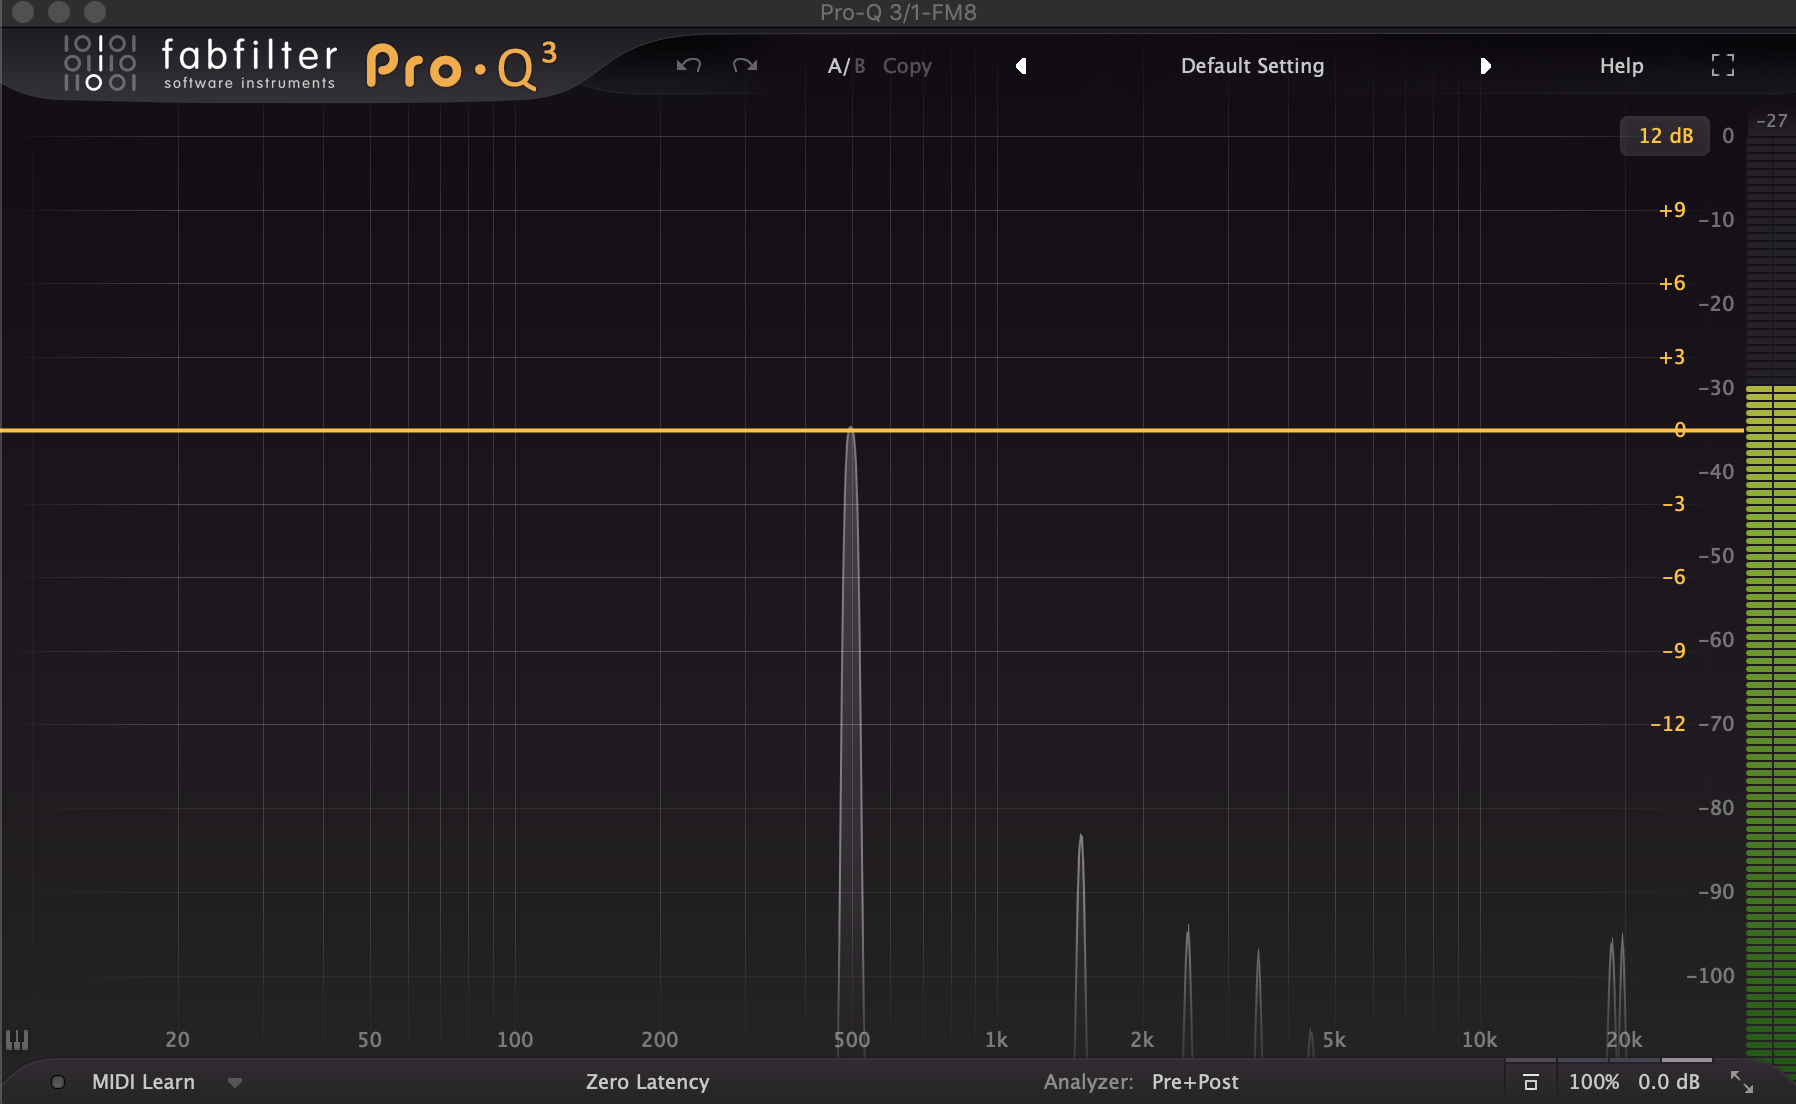Enter full screen mode icon
The image size is (1796, 1104).
(x=1723, y=65)
